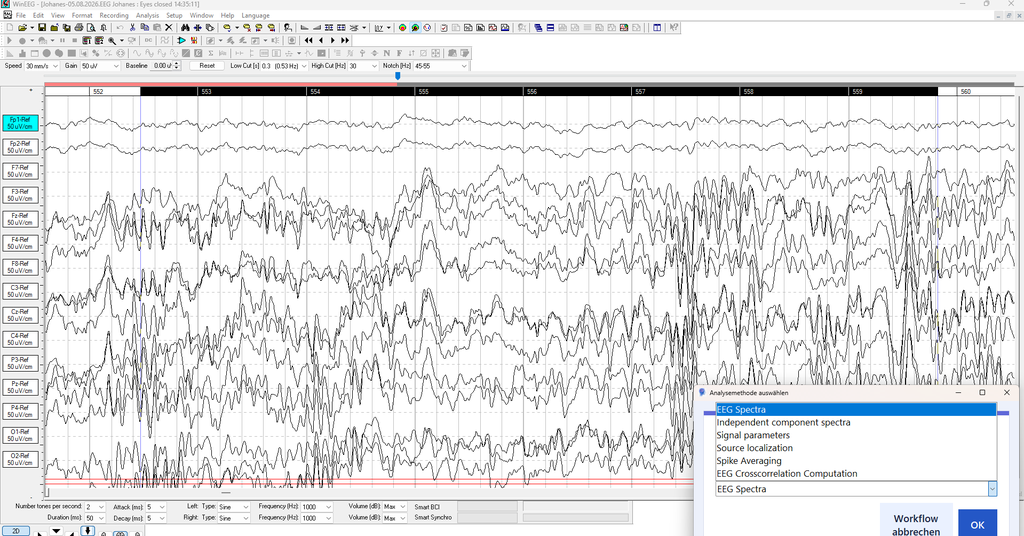Select the O1-Ref channel label
This screenshot has width=1024, height=536.
(x=20, y=435)
